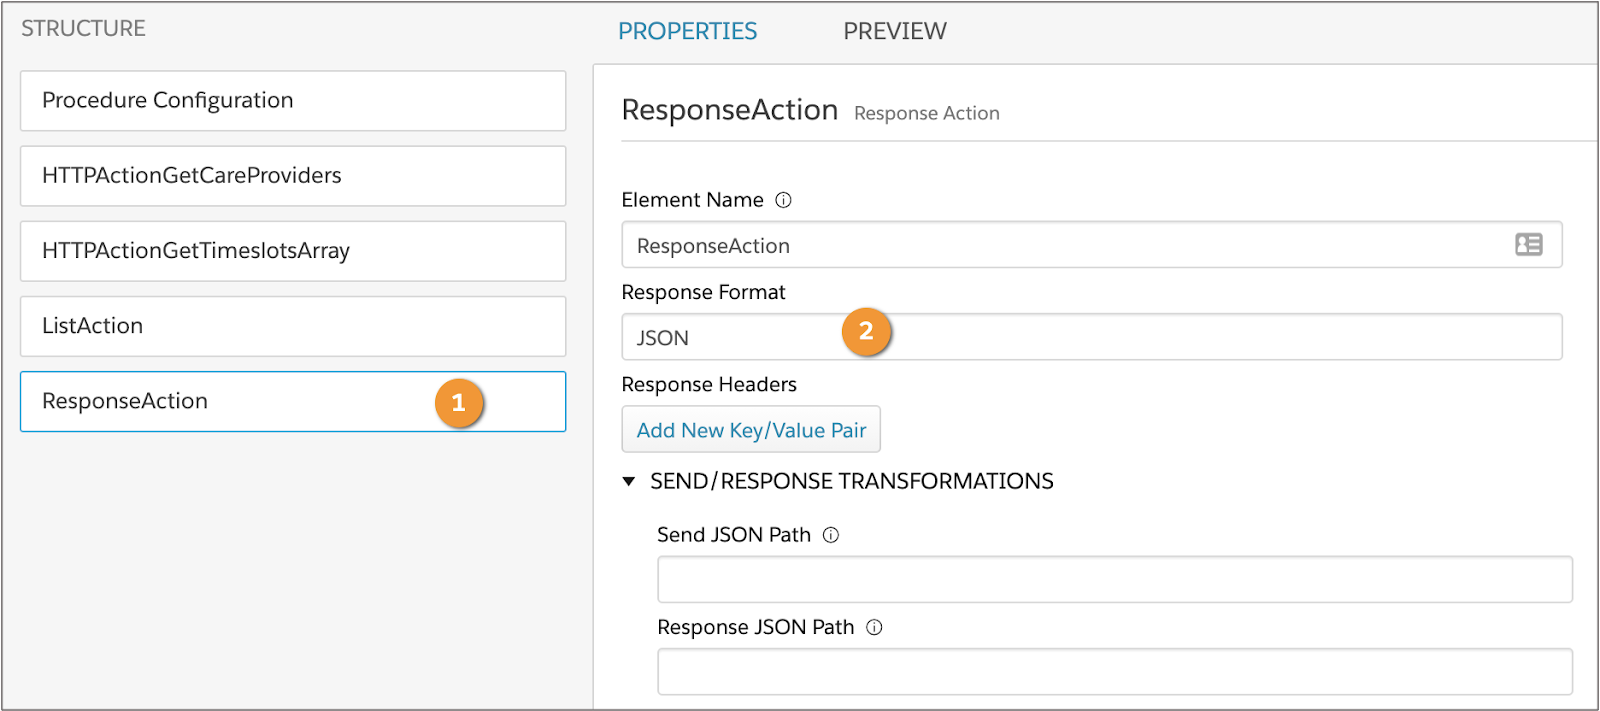1600x711 pixels.
Task: Click the Send JSON Path info icon
Action: [x=831, y=535]
